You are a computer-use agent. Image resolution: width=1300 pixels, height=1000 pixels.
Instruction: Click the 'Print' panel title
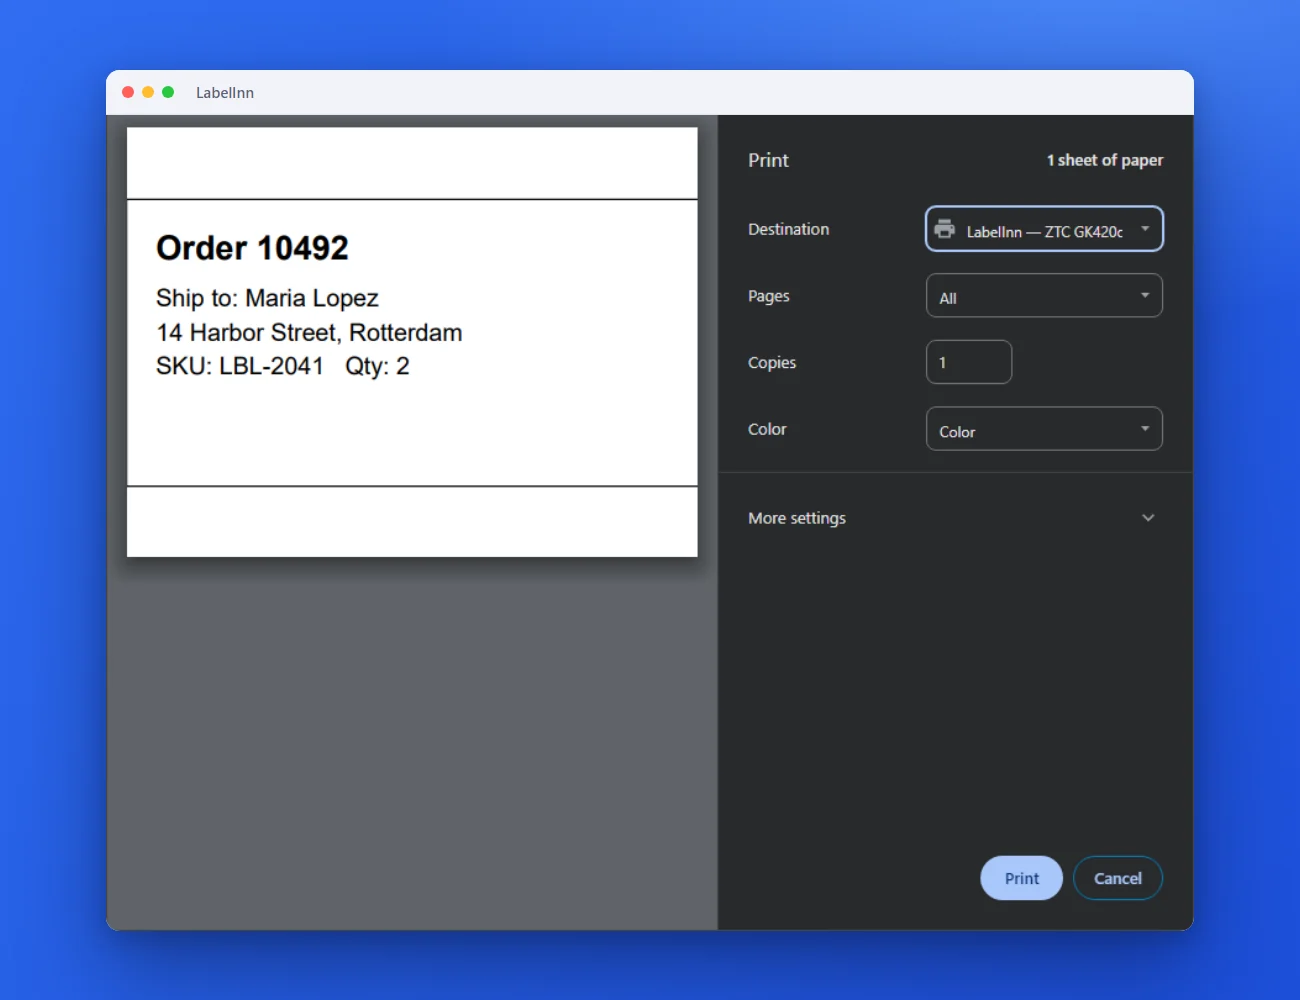click(x=768, y=160)
